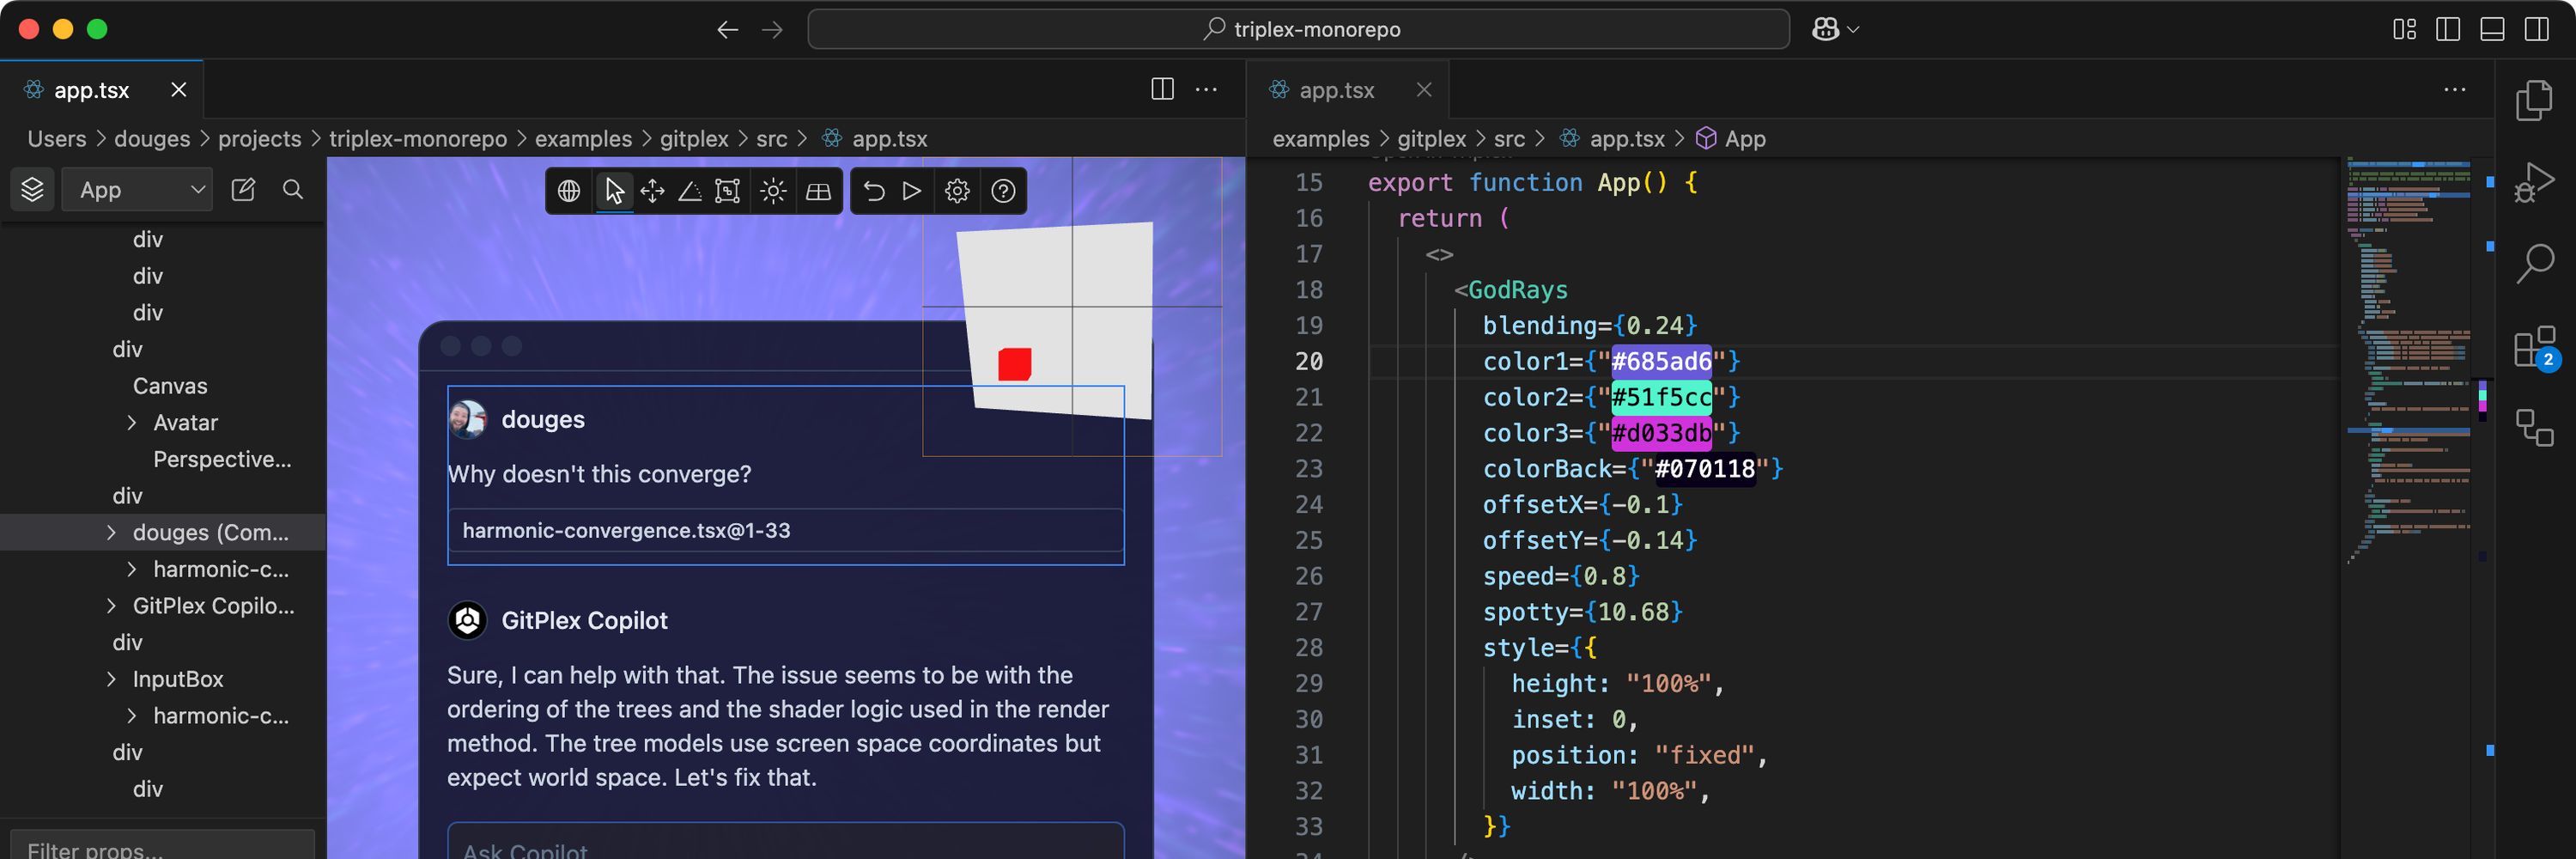Expand the GitPlex Copilo... tree item

(x=111, y=606)
